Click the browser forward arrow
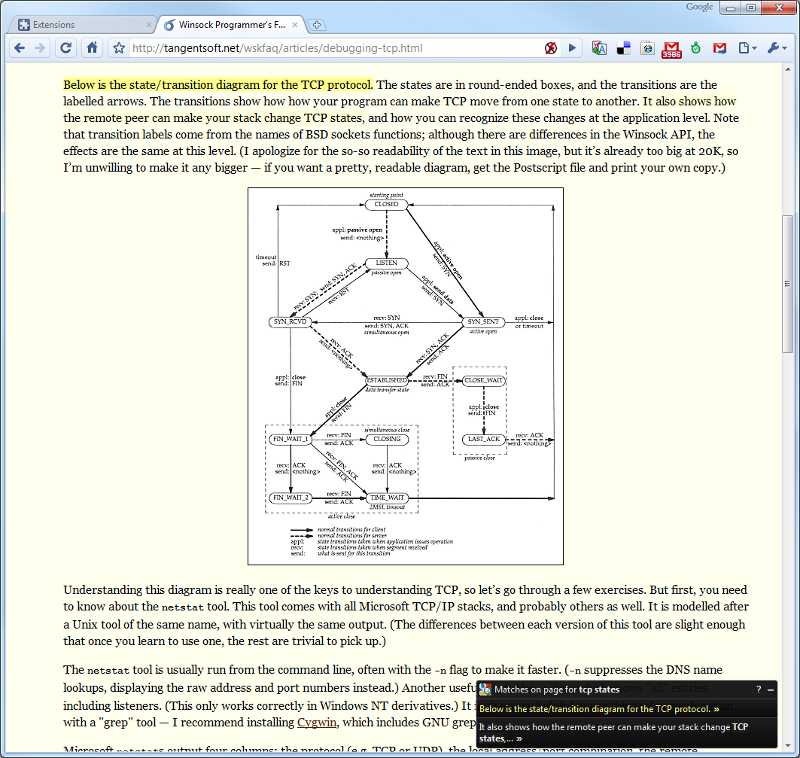The height and width of the screenshot is (758, 800). coord(40,48)
